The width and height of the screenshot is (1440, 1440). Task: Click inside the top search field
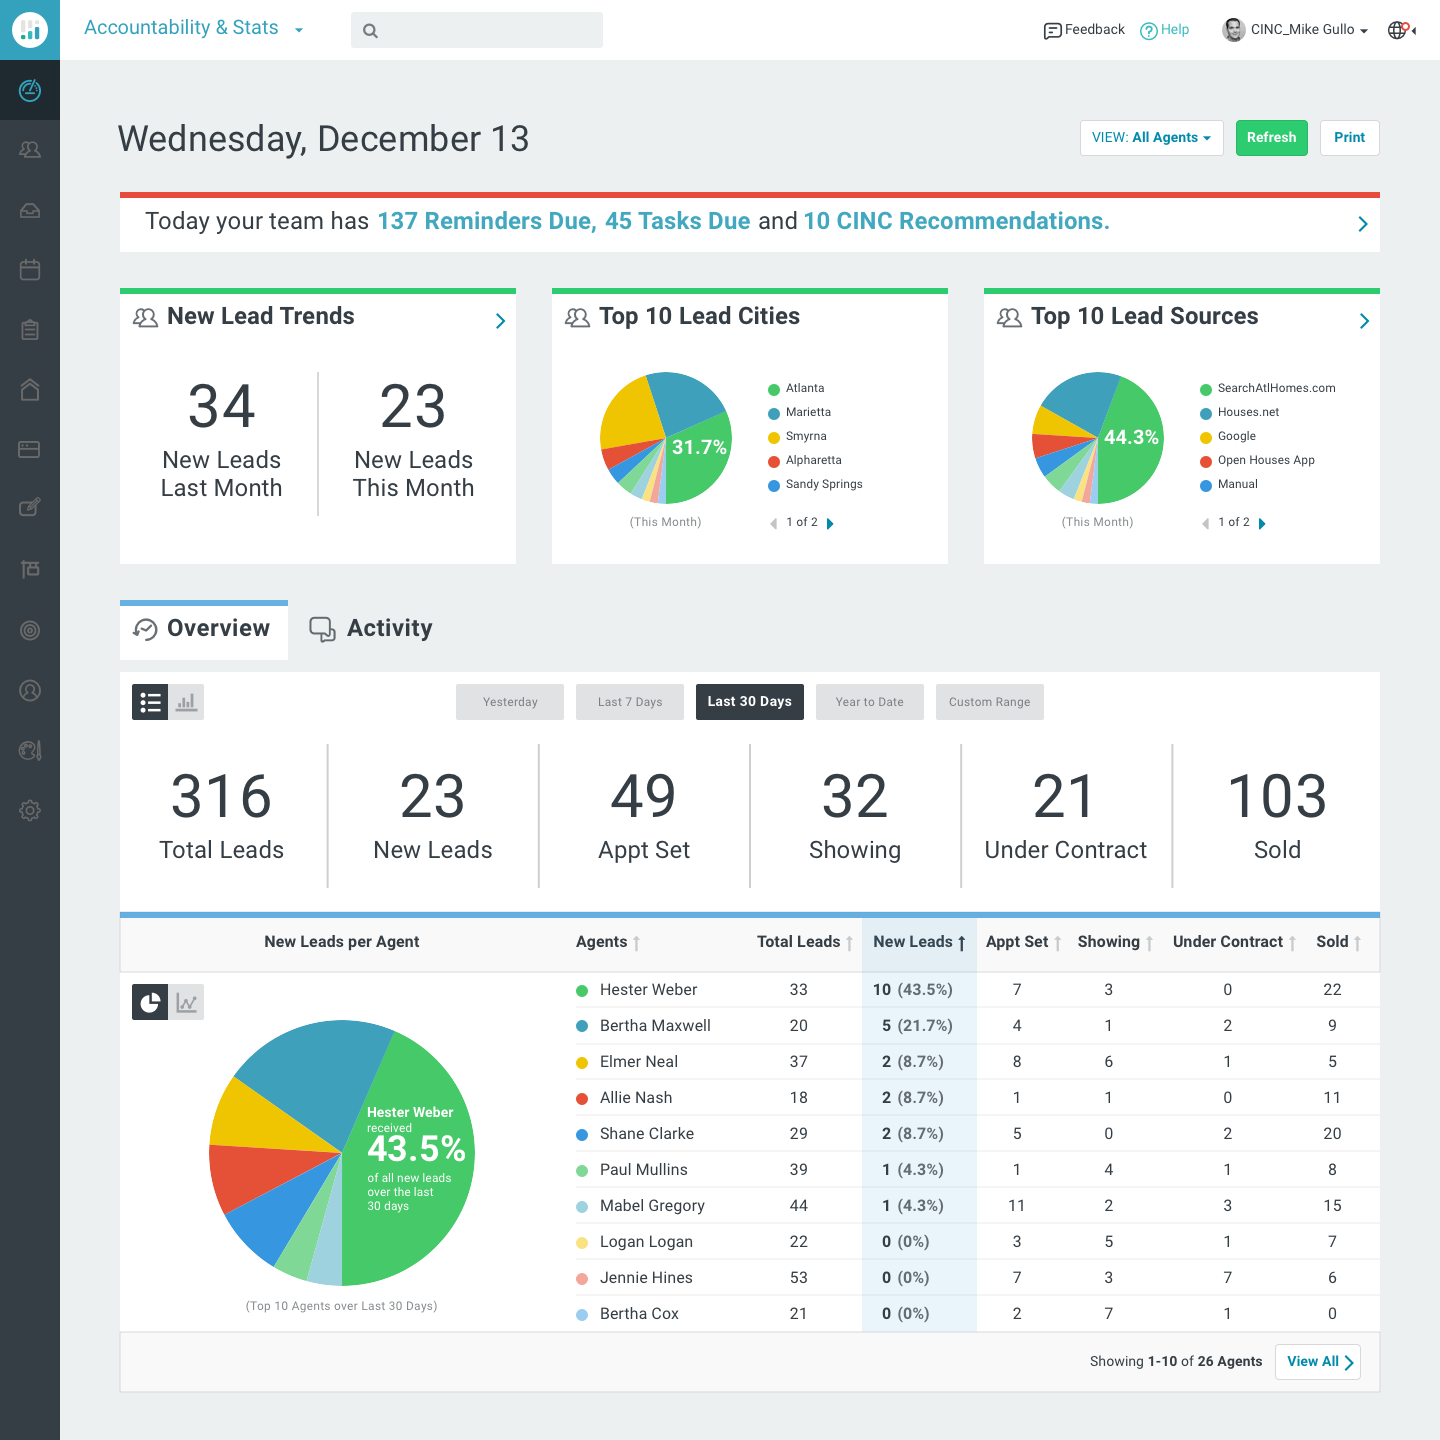477,30
